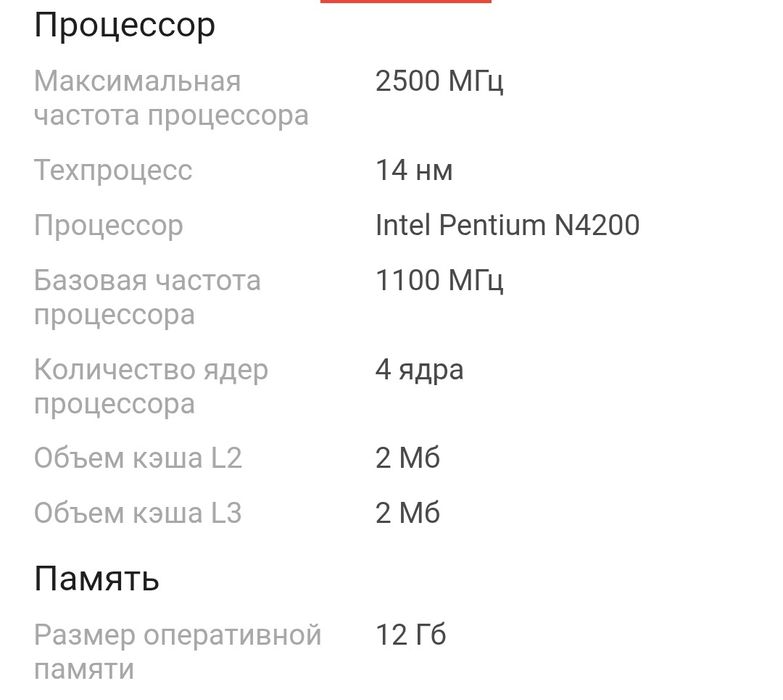The width and height of the screenshot is (783, 700).
Task: Tap the "Объем кэша L2" label
Action: [x=138, y=459]
